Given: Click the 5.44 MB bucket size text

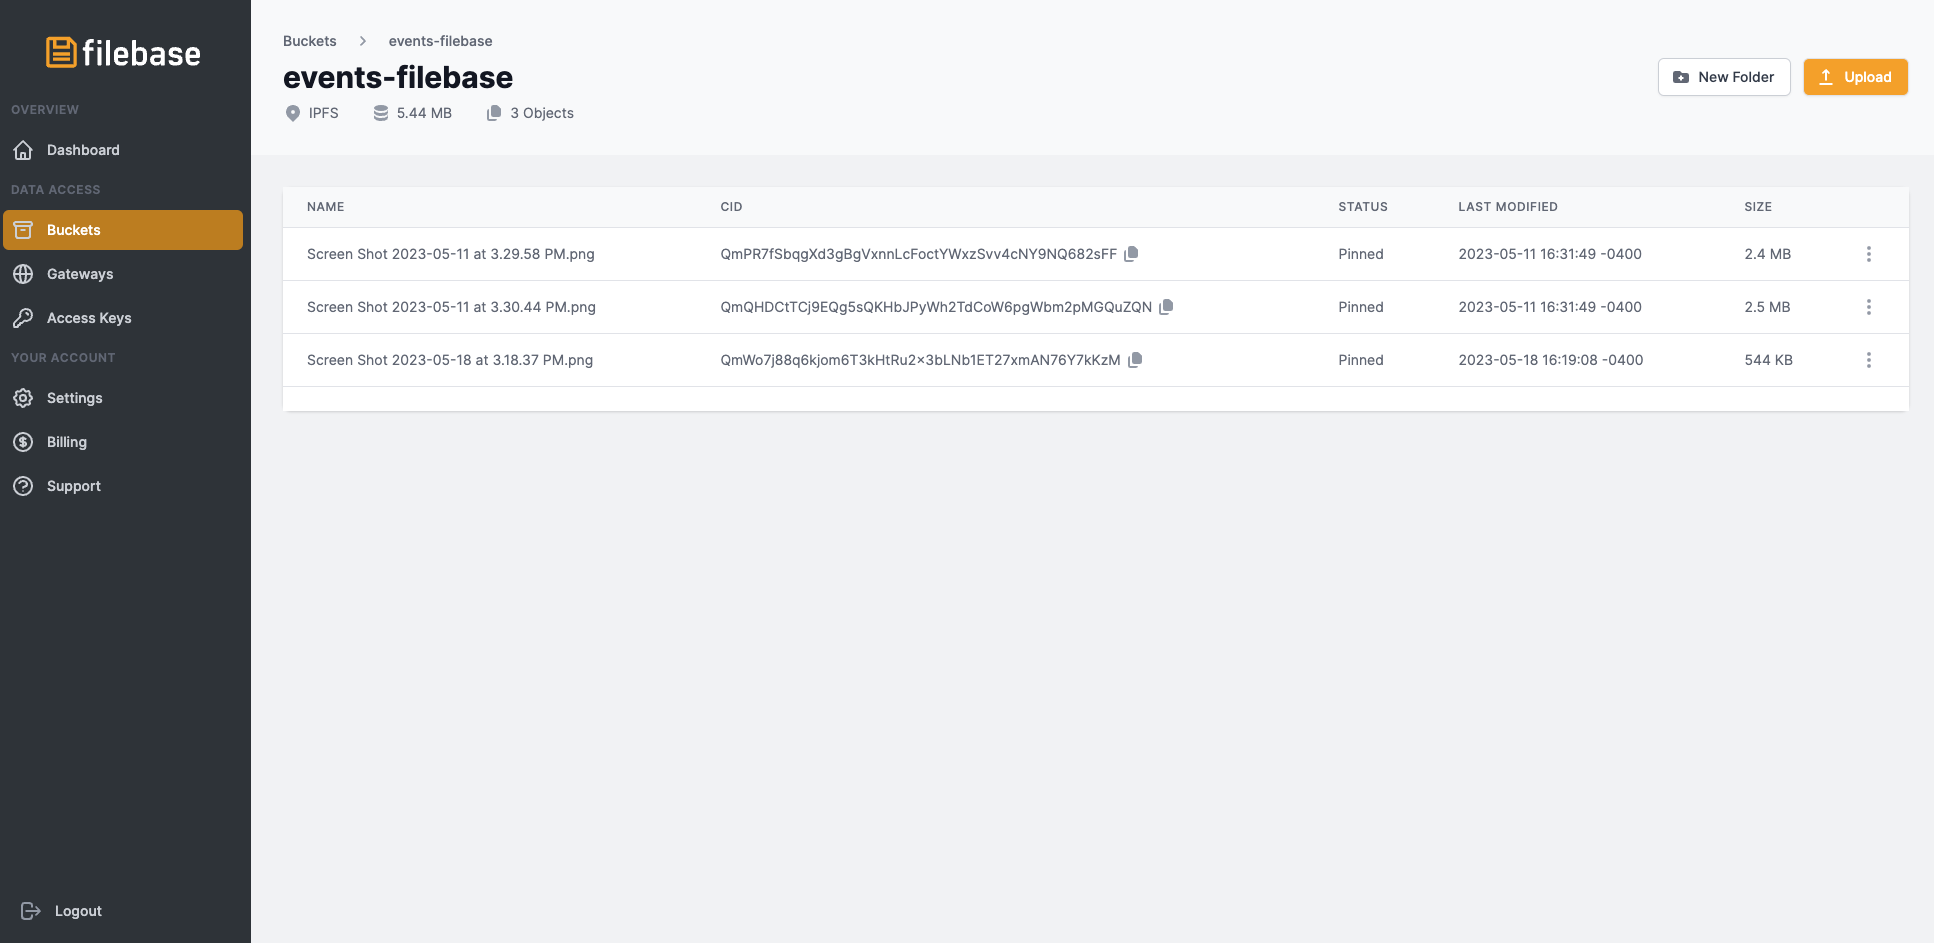Looking at the screenshot, I should pyautogui.click(x=424, y=113).
